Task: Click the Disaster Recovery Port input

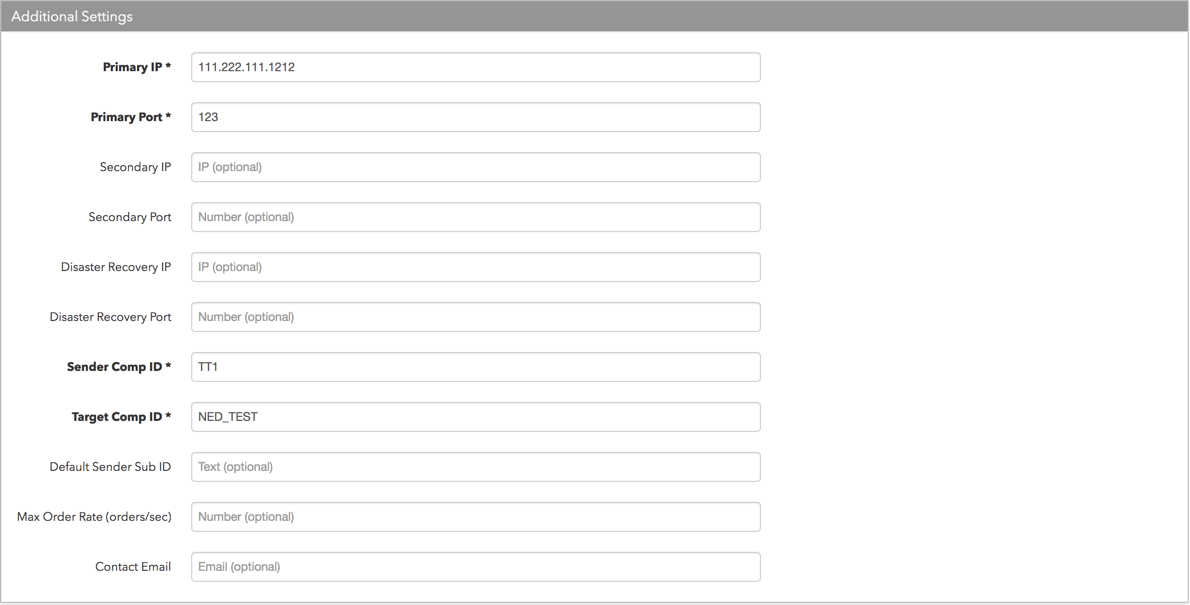Action: click(475, 317)
